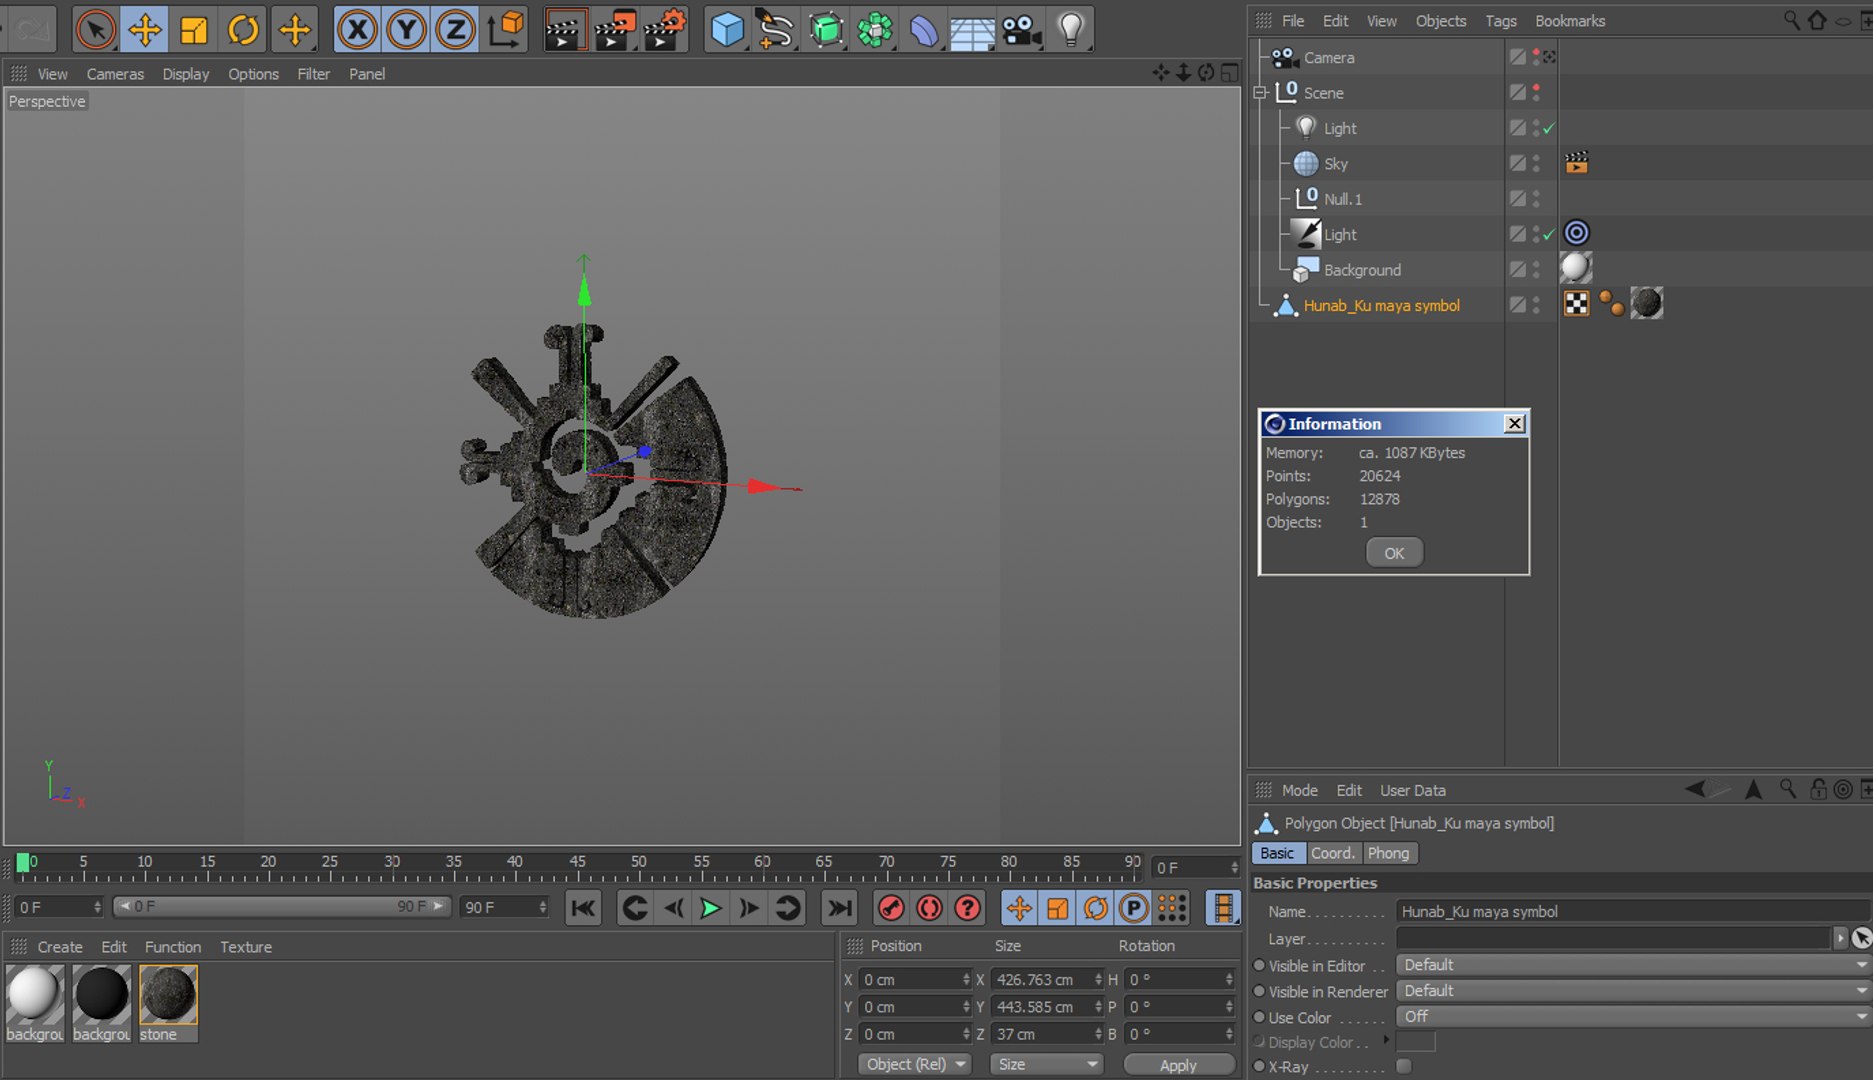Viewport: 1873px width, 1080px height.
Task: Toggle the Visible in Editor animation dot
Action: point(1259,966)
